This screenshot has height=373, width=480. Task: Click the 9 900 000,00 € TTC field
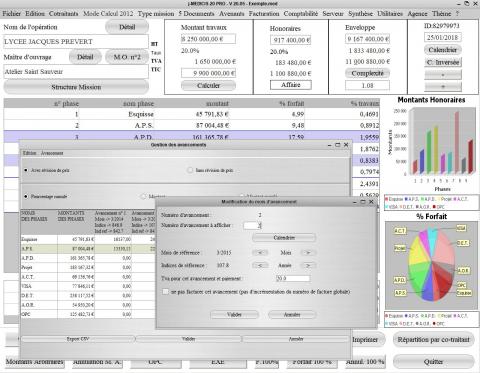click(208, 73)
